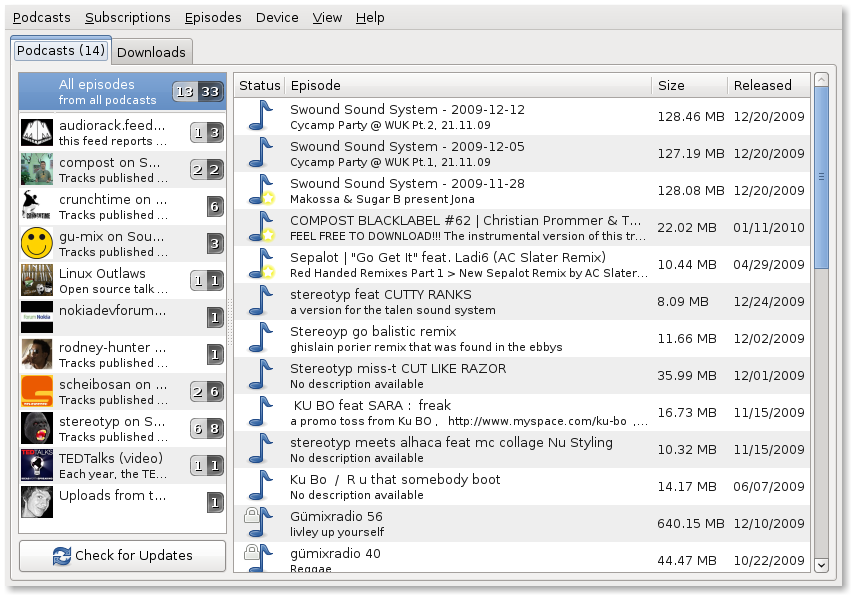Viewport: 851px width, 595px height.
Task: Sort by the Episode column header
Action: pyautogui.click(x=468, y=85)
